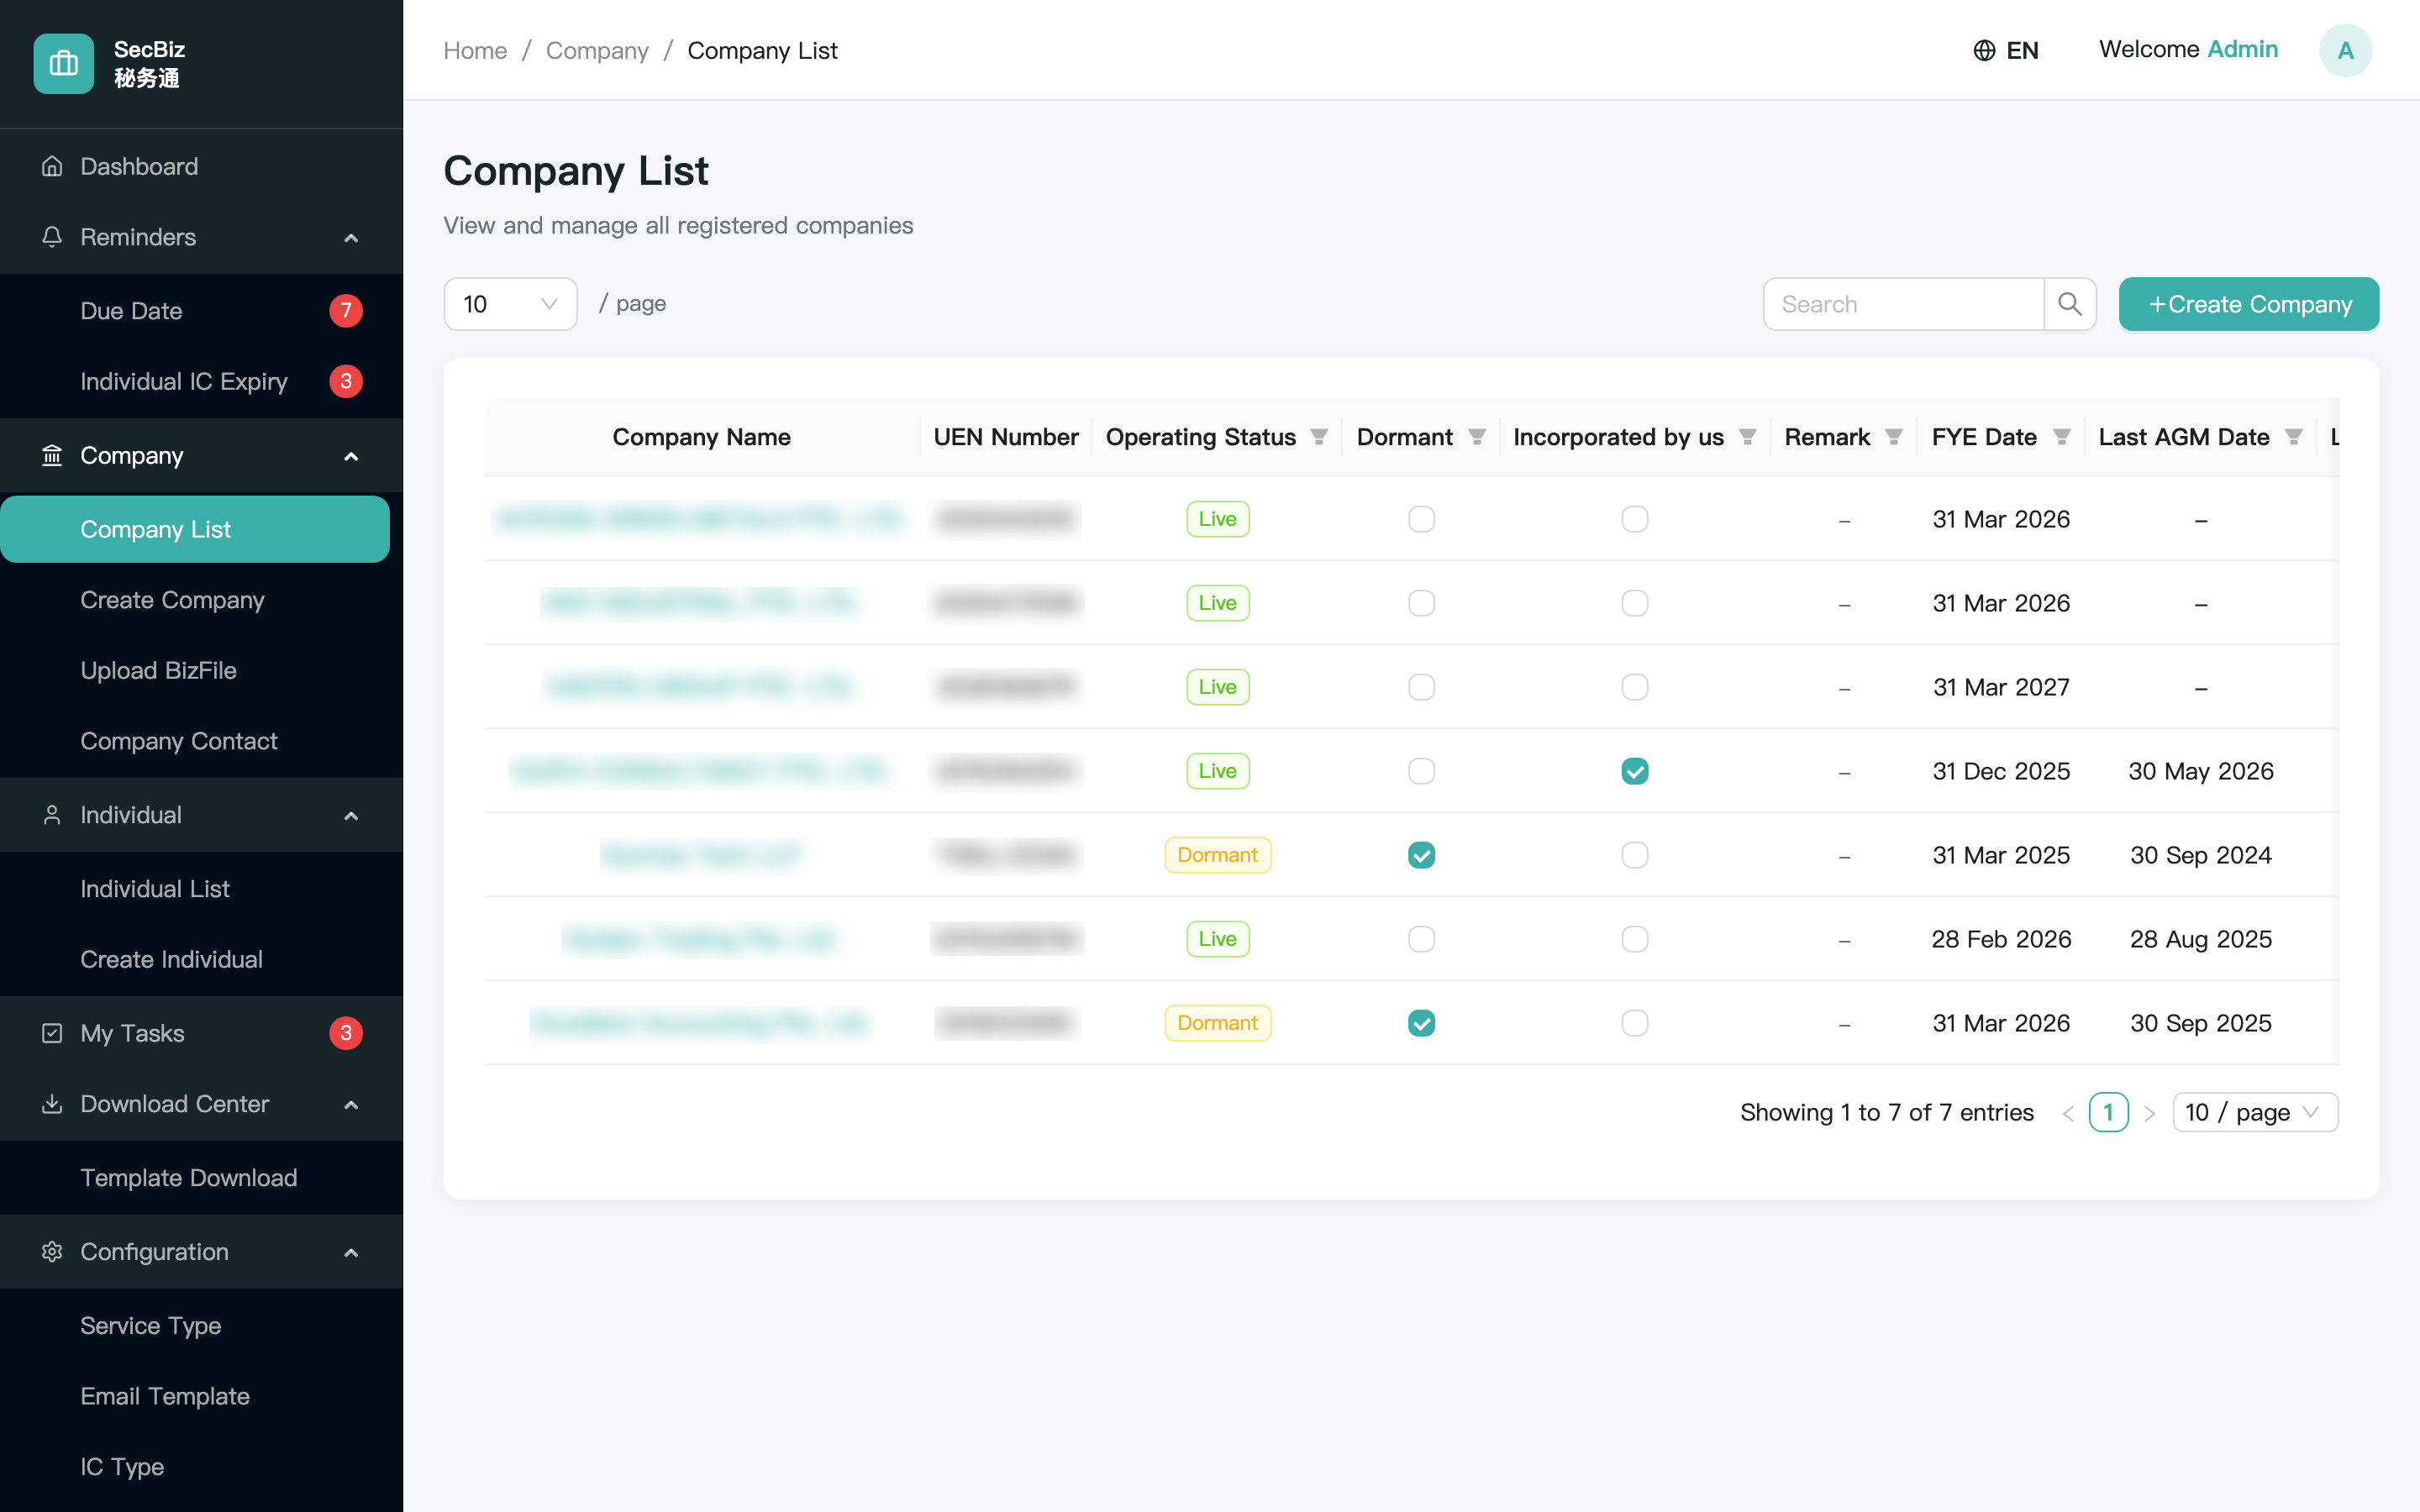
Task: Check Incorporated by us for 28 Feb 2026 row
Action: [x=1635, y=939]
